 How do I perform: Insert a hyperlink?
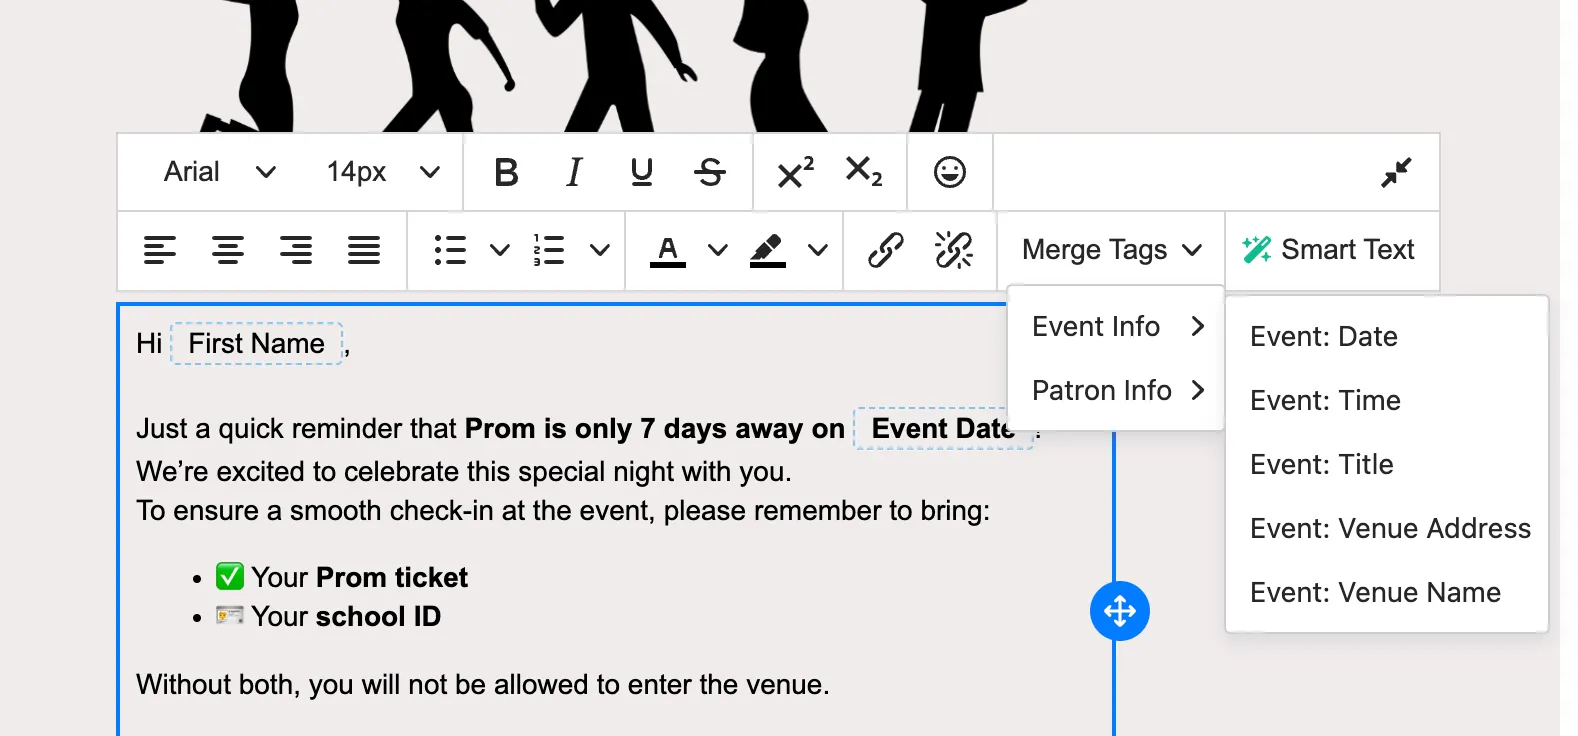[x=886, y=250]
